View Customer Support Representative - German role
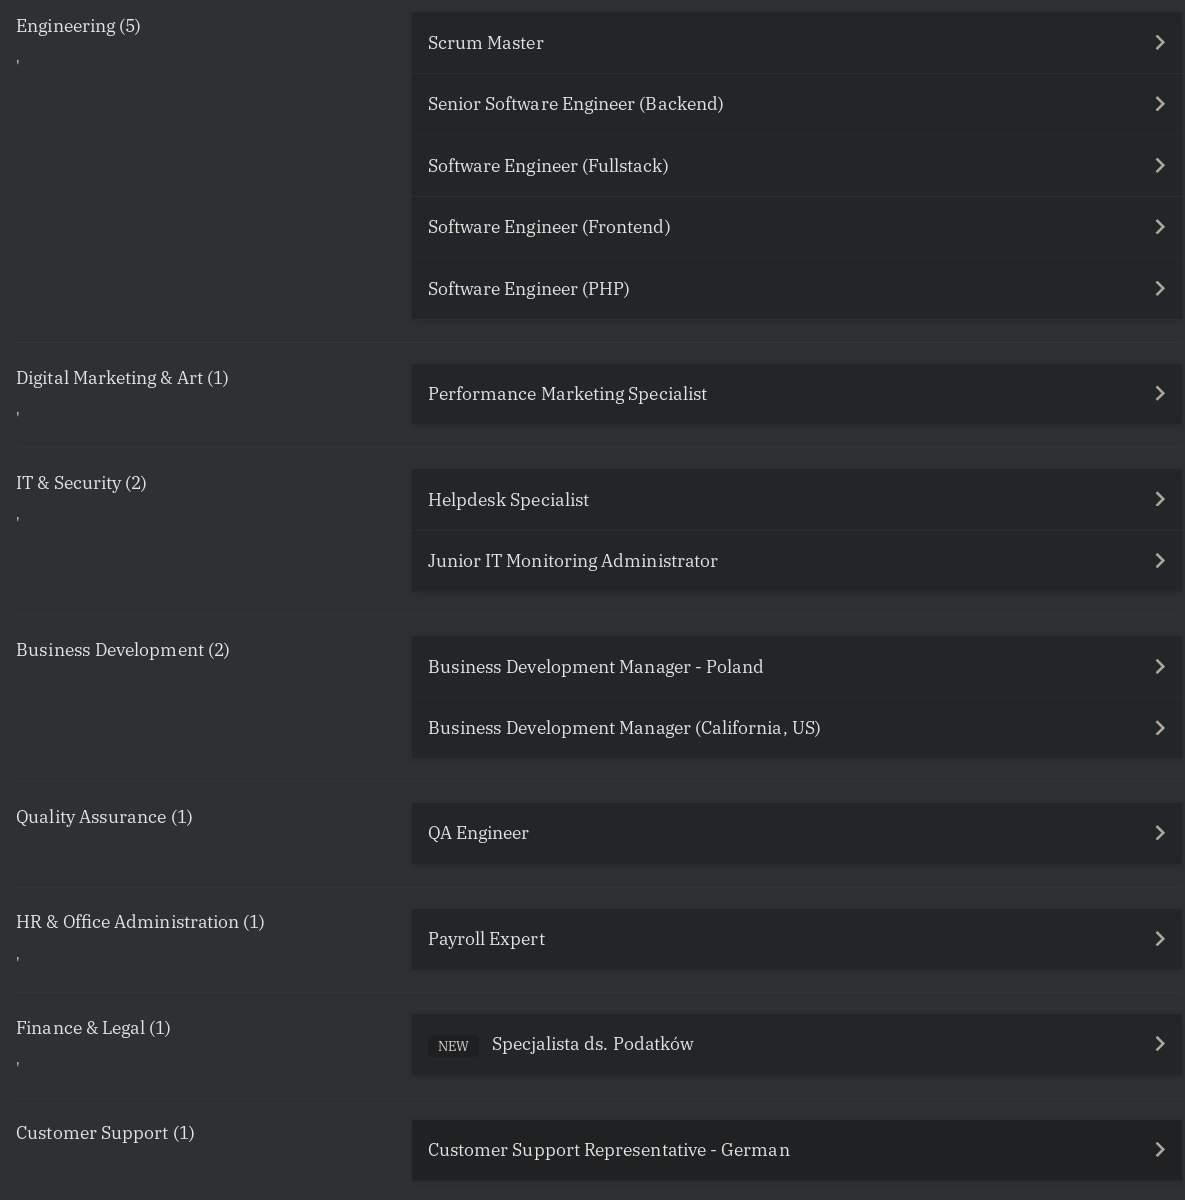The height and width of the screenshot is (1200, 1185). point(797,1150)
